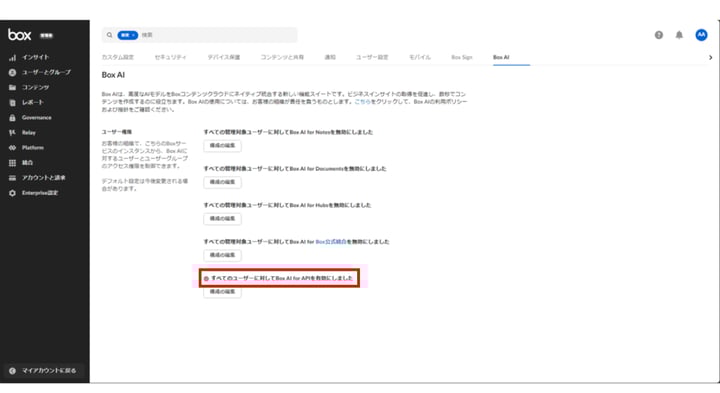Screen dimensions: 720x393
Task: Click the Box AI for Hubs status text
Action: (287, 205)
